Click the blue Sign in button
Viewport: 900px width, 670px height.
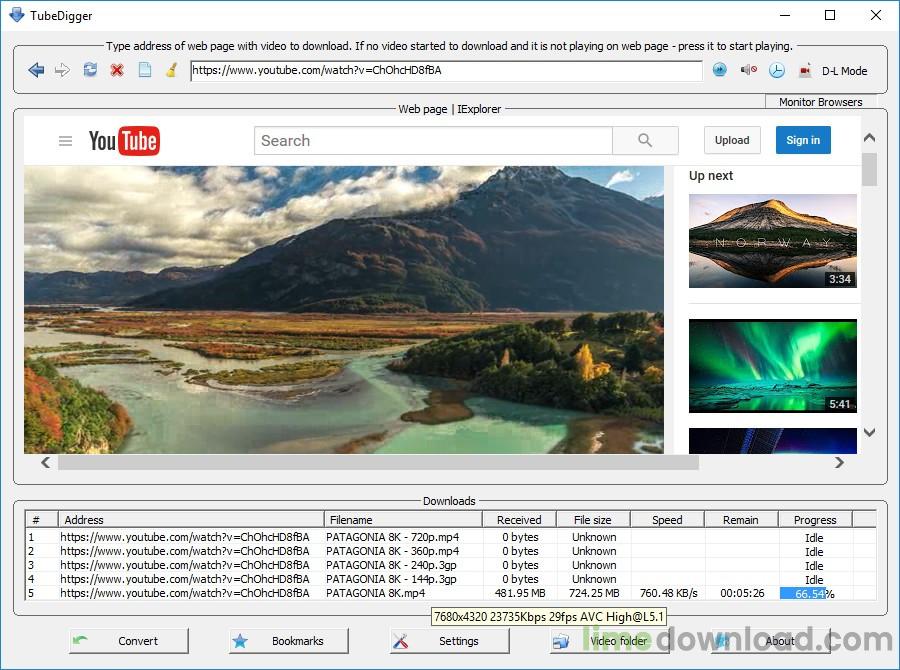point(803,140)
